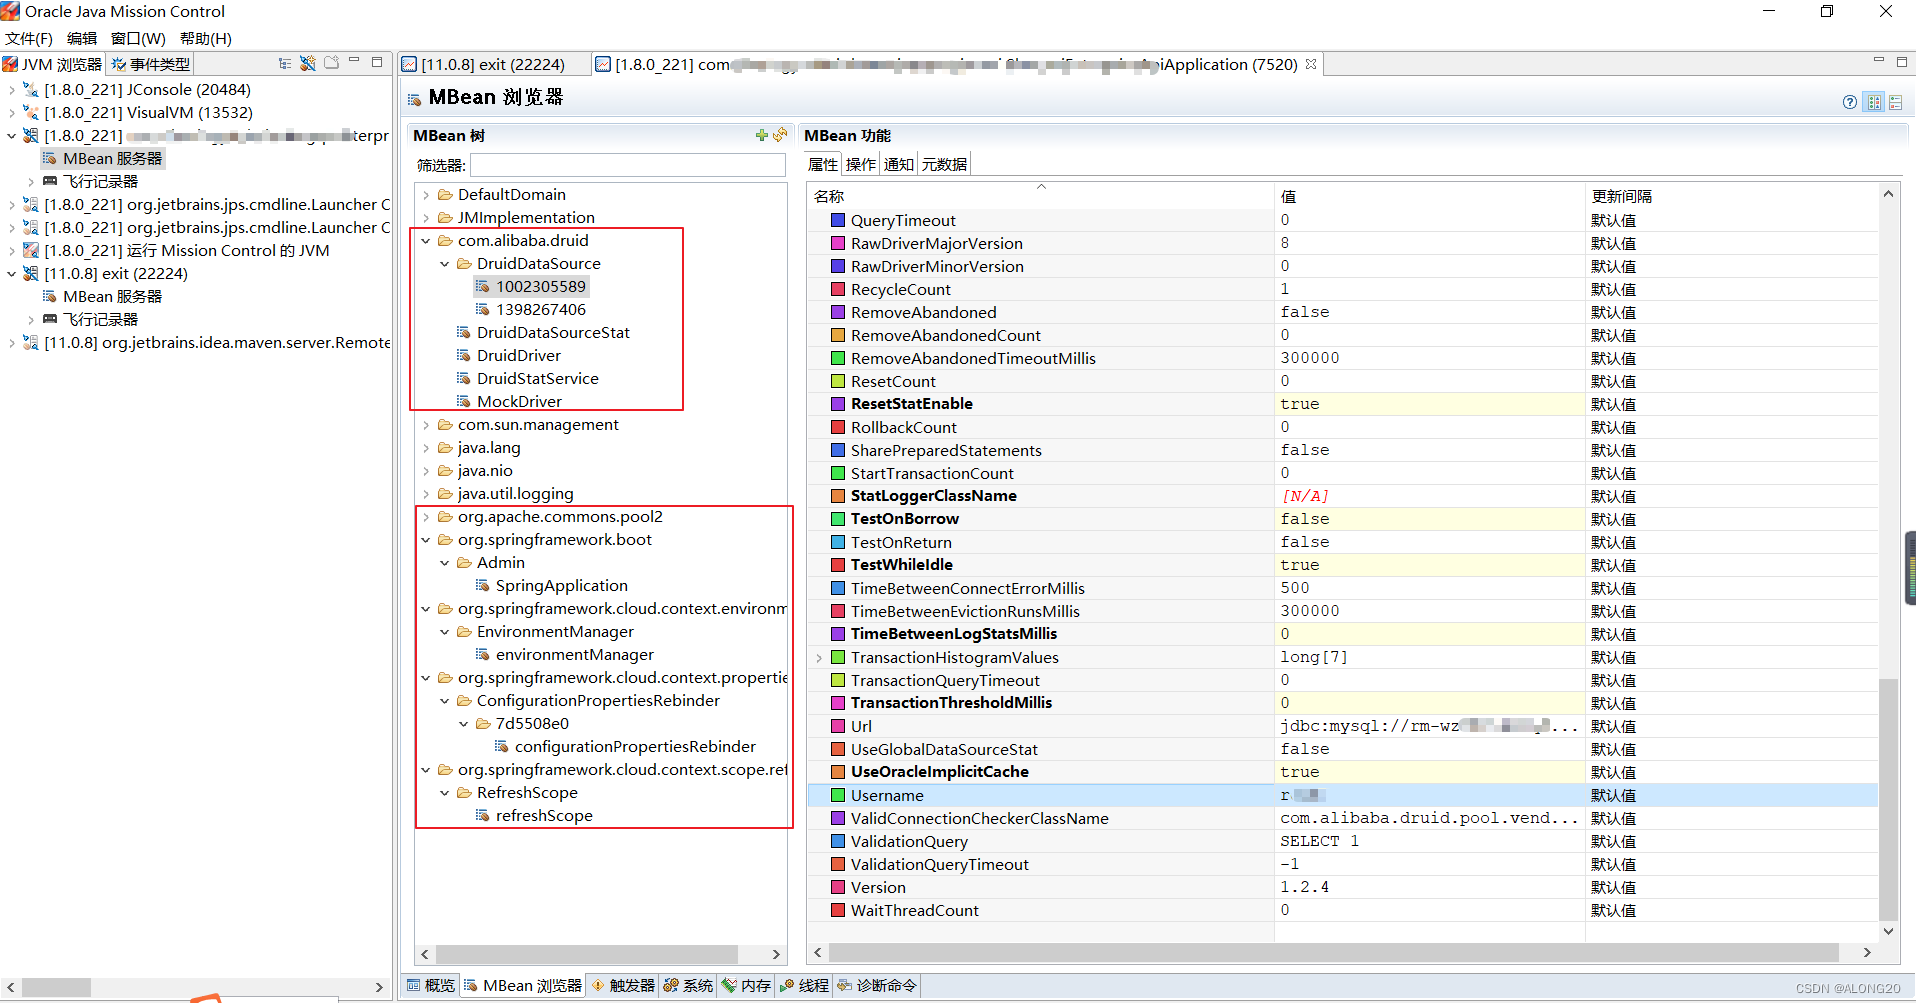
Task: Switch to the 通知 tab
Action: (898, 165)
